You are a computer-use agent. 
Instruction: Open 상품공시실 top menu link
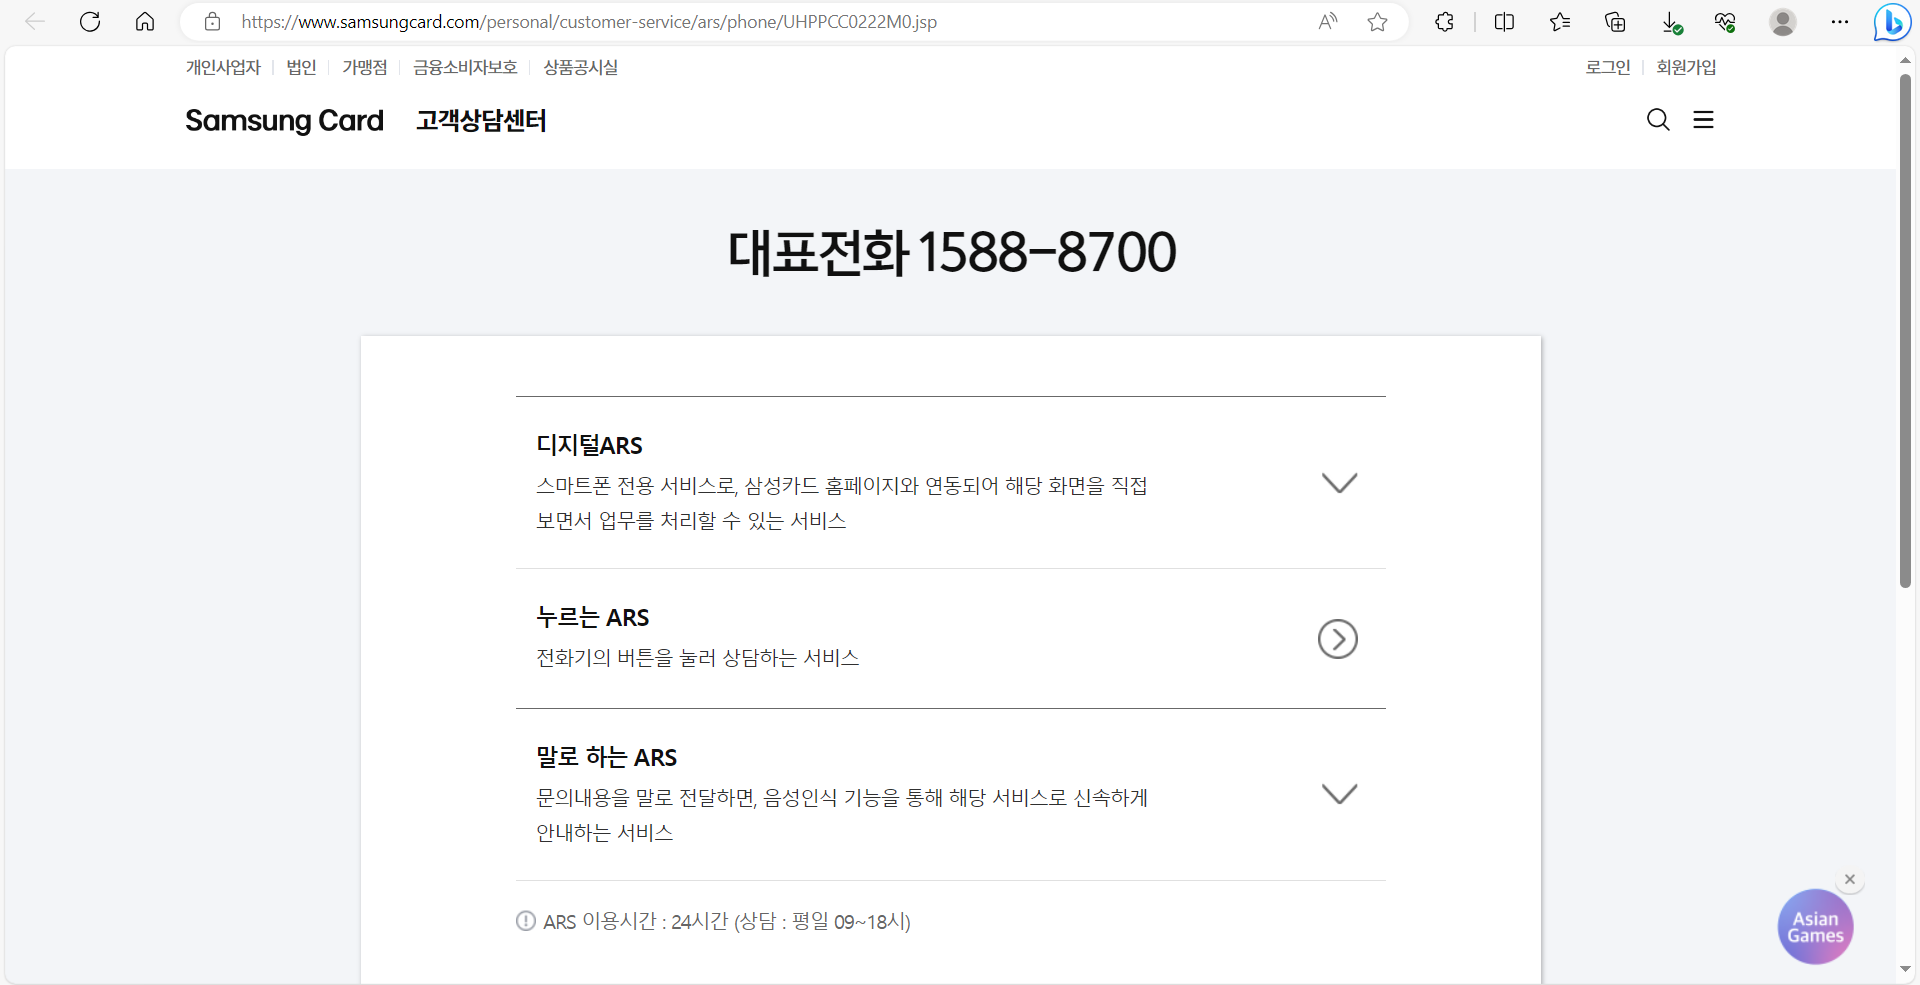click(x=581, y=67)
